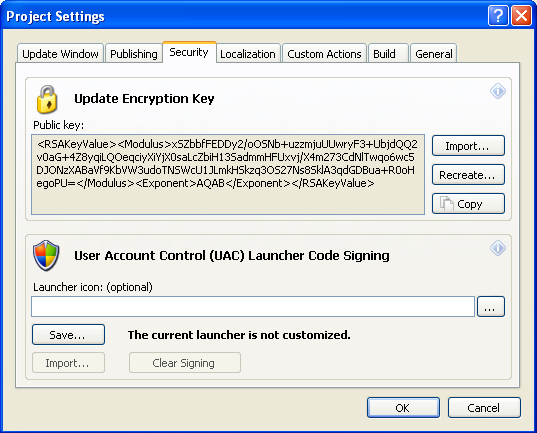This screenshot has width=537, height=433.
Task: Open the Update Window tab
Action: (x=60, y=54)
